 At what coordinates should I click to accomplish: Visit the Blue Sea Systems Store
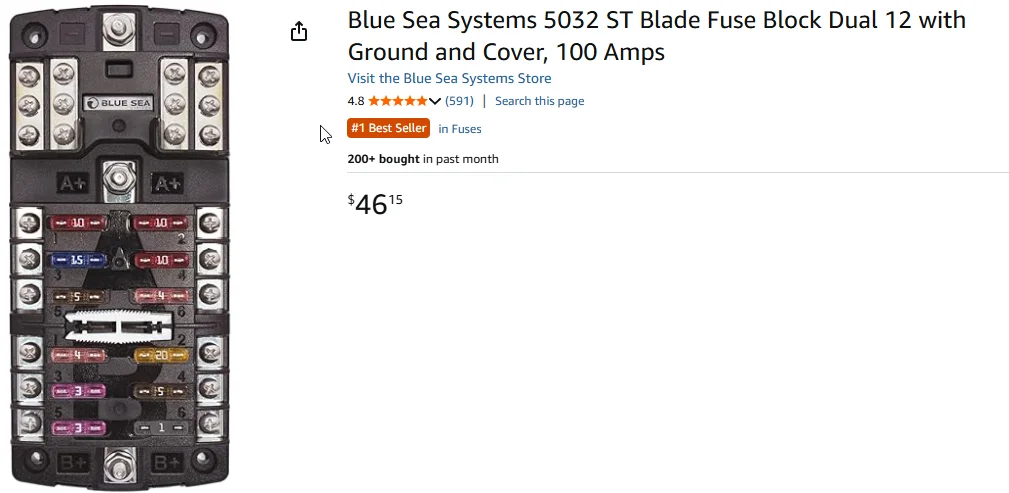(x=449, y=78)
